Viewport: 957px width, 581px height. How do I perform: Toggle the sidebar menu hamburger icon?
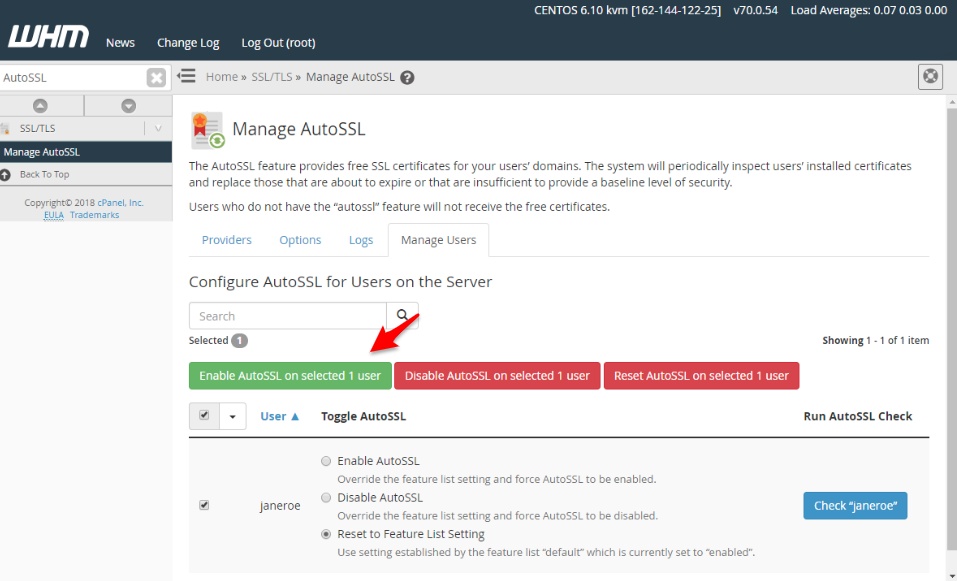pos(186,76)
